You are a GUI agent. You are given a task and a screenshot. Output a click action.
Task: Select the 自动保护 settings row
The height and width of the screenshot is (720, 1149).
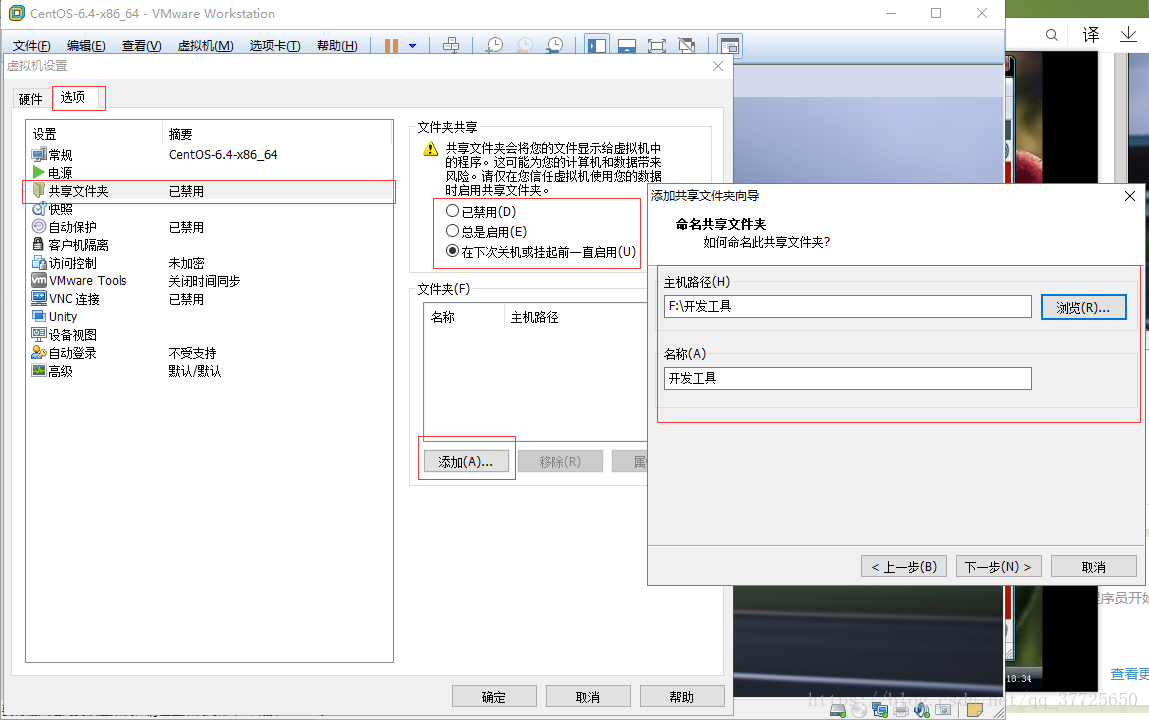(x=210, y=227)
